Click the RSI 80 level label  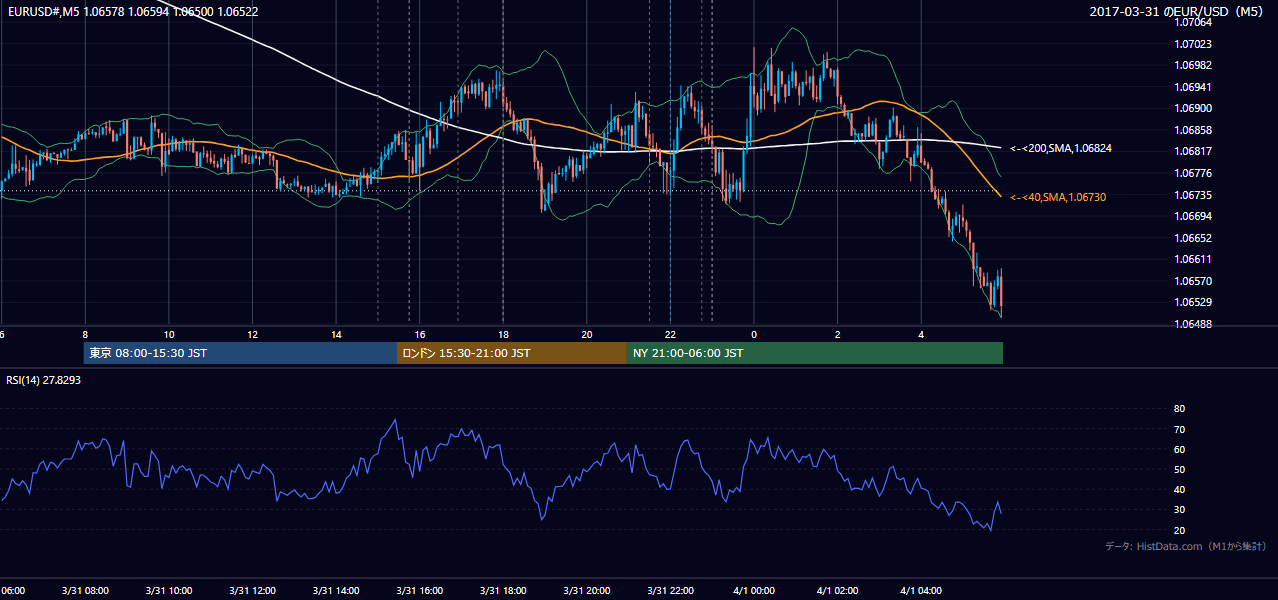(x=1179, y=409)
